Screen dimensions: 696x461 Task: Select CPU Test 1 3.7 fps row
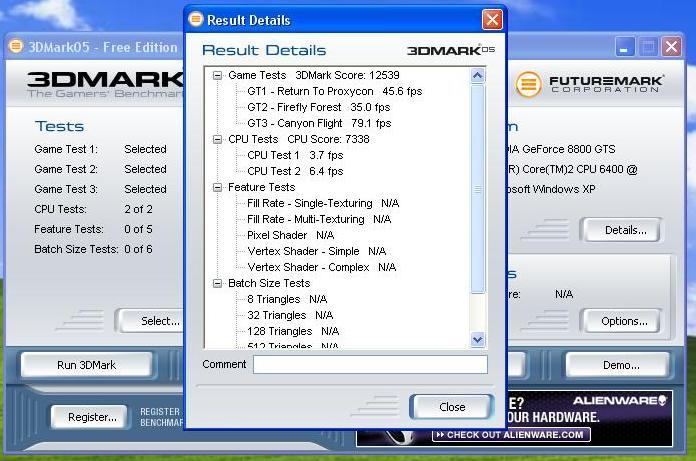click(295, 155)
